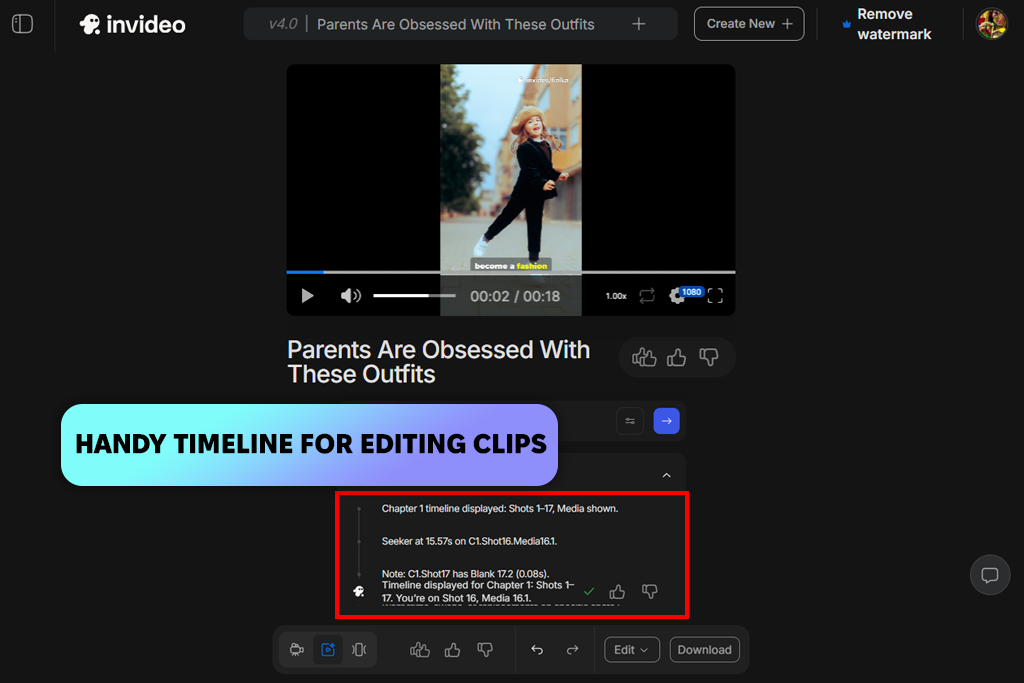
Task: Select the highlighted edit media icon
Action: tap(328, 650)
